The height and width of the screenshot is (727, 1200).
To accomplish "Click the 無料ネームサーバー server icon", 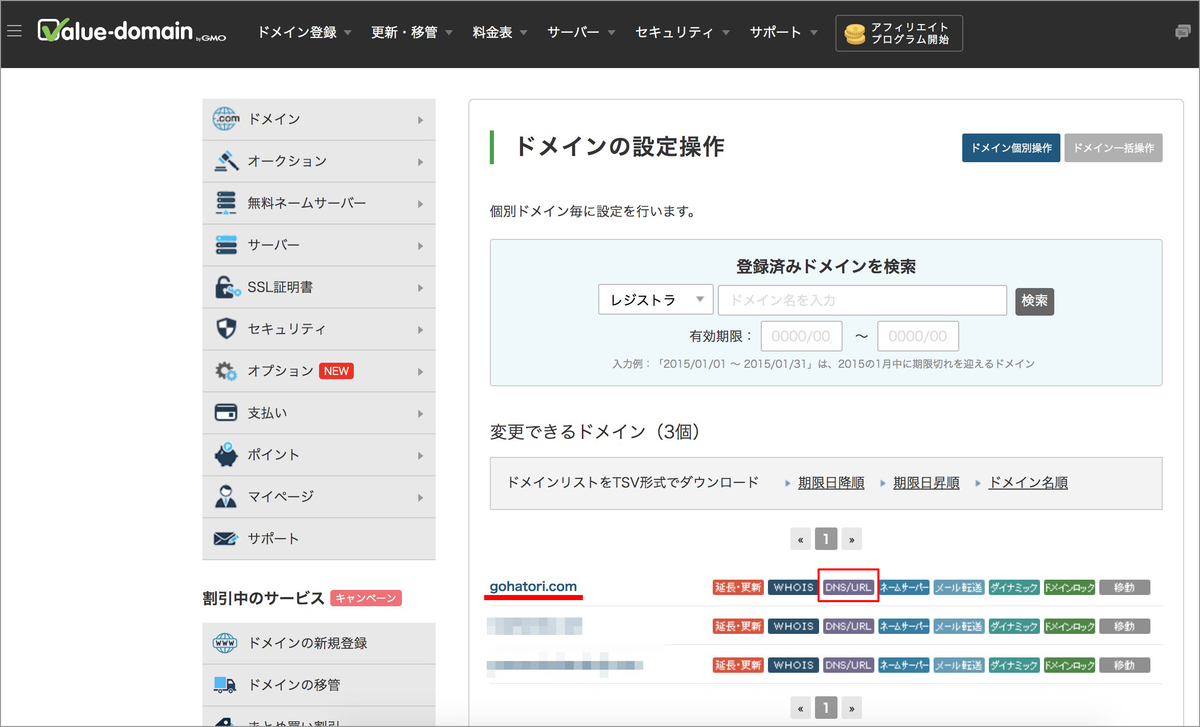I will (226, 203).
